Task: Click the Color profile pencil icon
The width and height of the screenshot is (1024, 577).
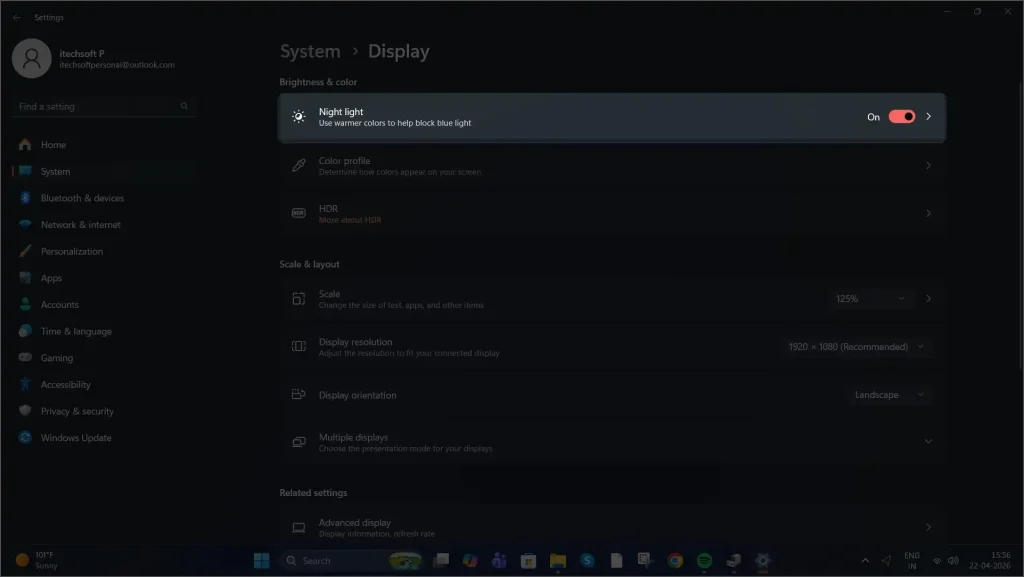Action: (297, 165)
